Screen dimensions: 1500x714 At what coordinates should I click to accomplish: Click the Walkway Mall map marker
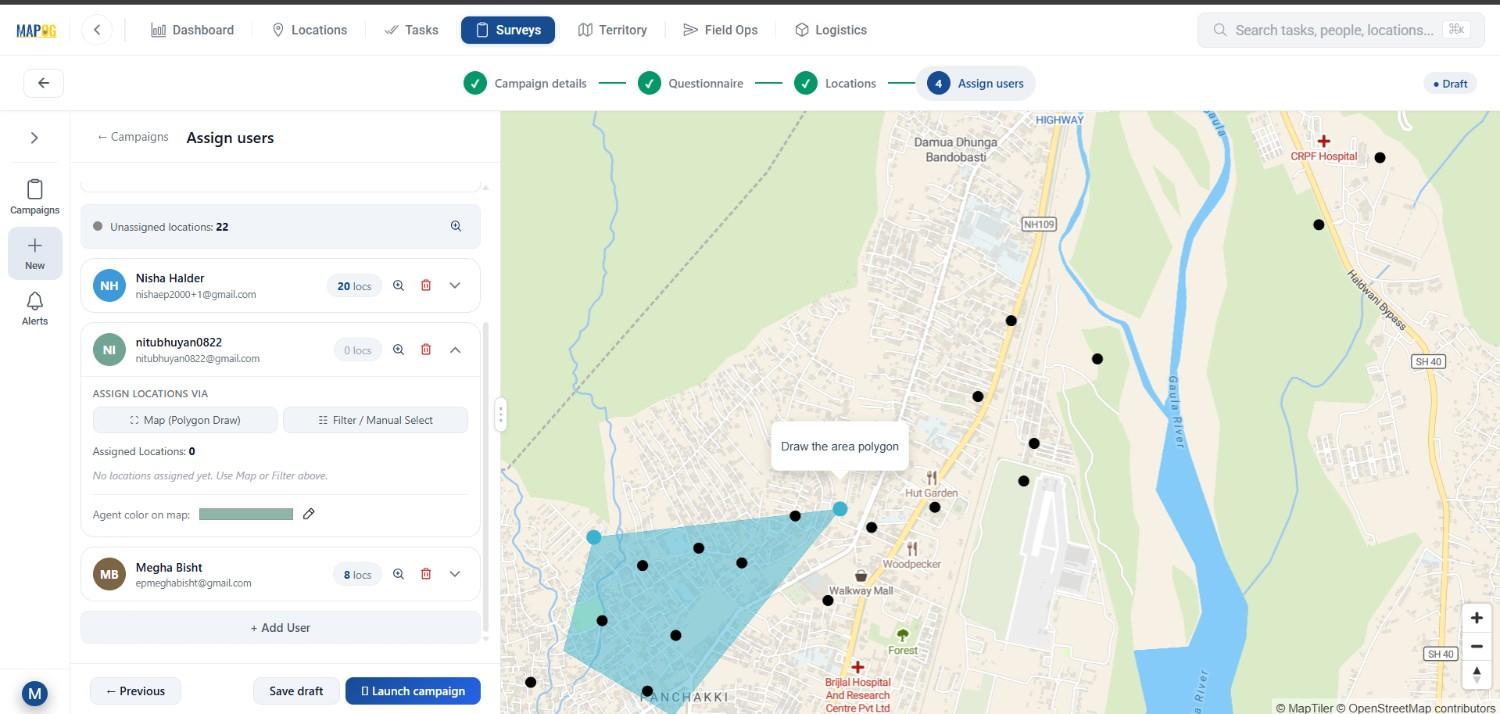coord(861,575)
